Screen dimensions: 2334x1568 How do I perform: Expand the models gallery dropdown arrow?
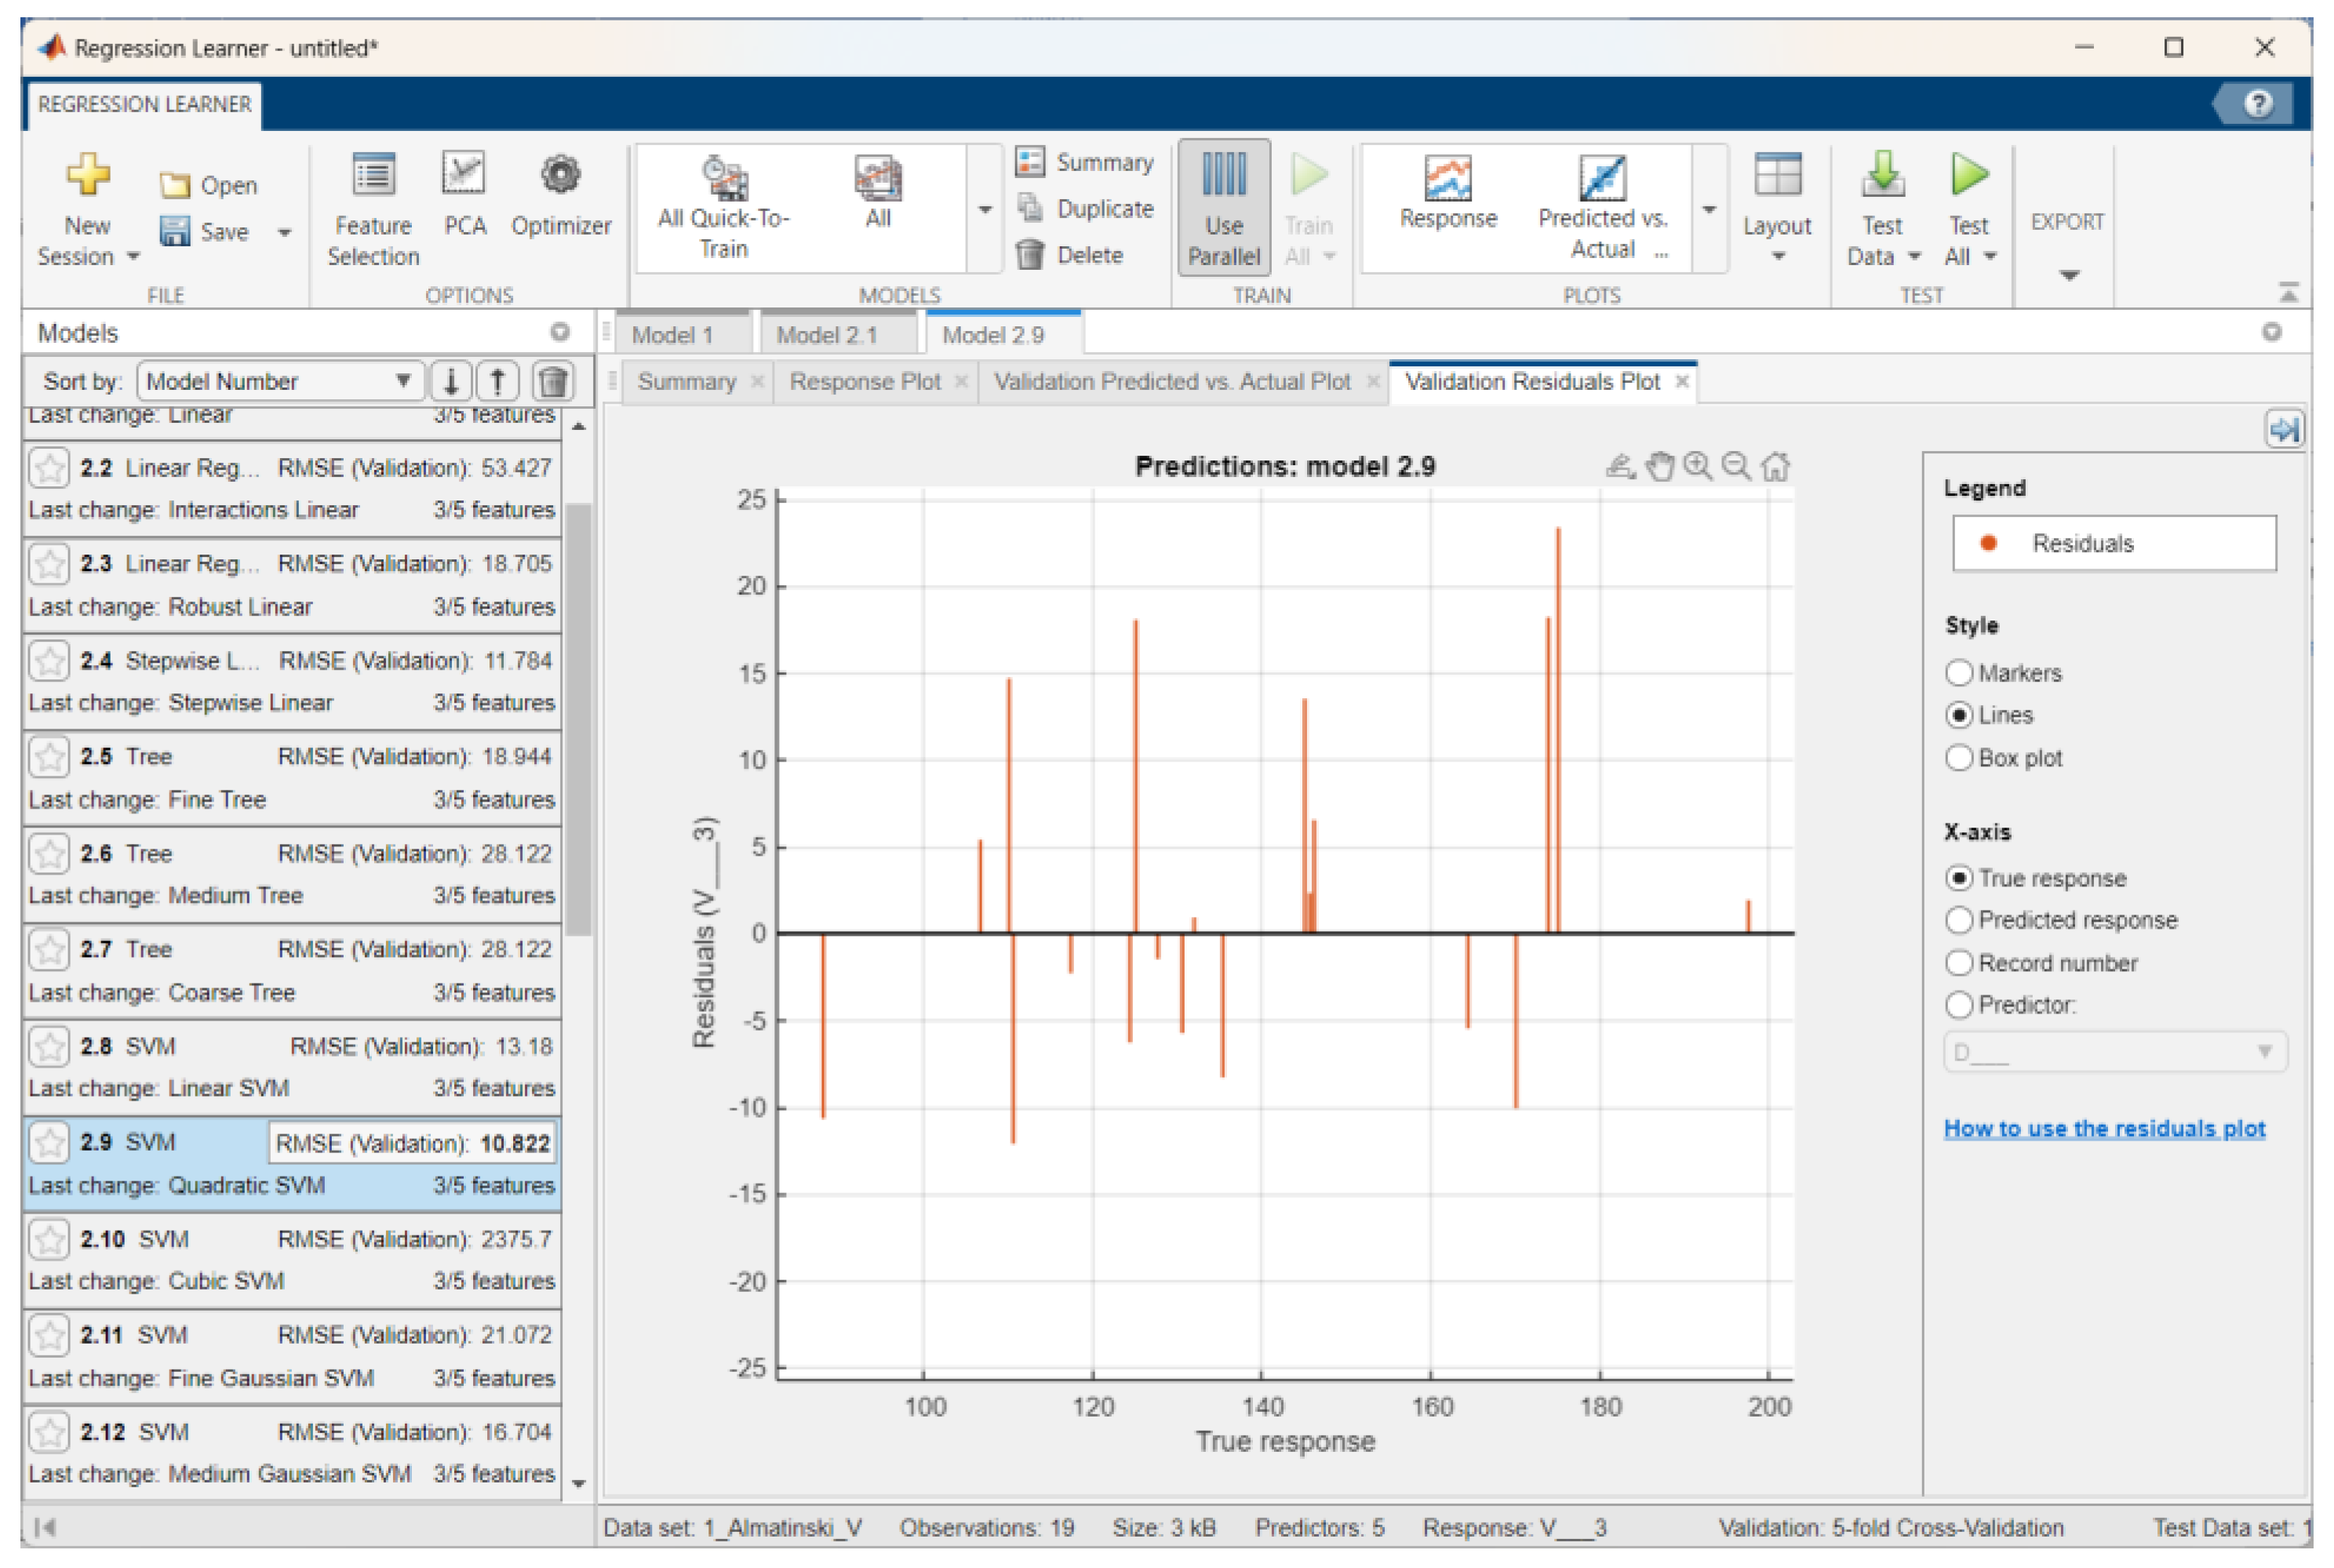(x=985, y=210)
